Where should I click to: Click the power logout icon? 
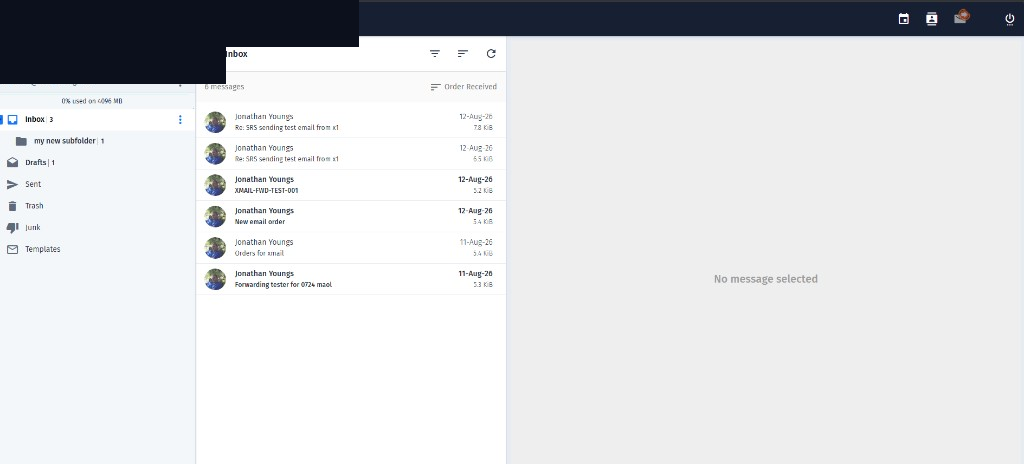1010,19
